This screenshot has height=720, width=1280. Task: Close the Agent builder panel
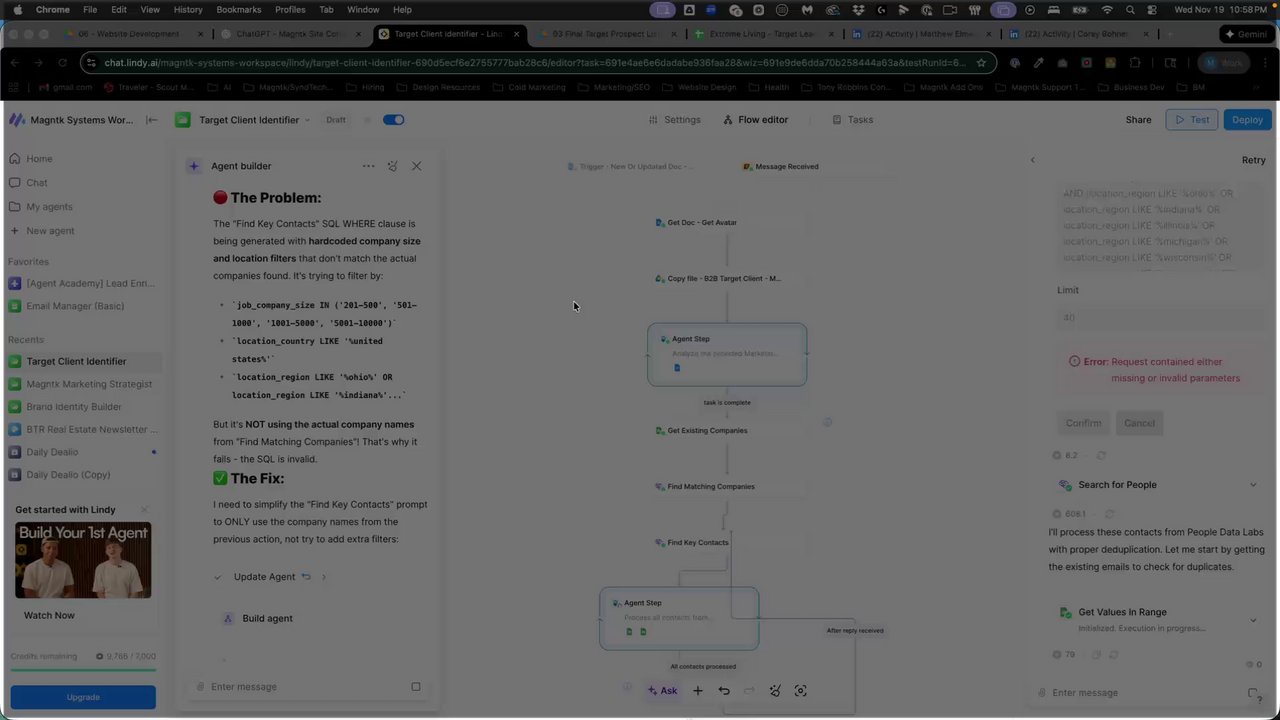pyautogui.click(x=417, y=166)
